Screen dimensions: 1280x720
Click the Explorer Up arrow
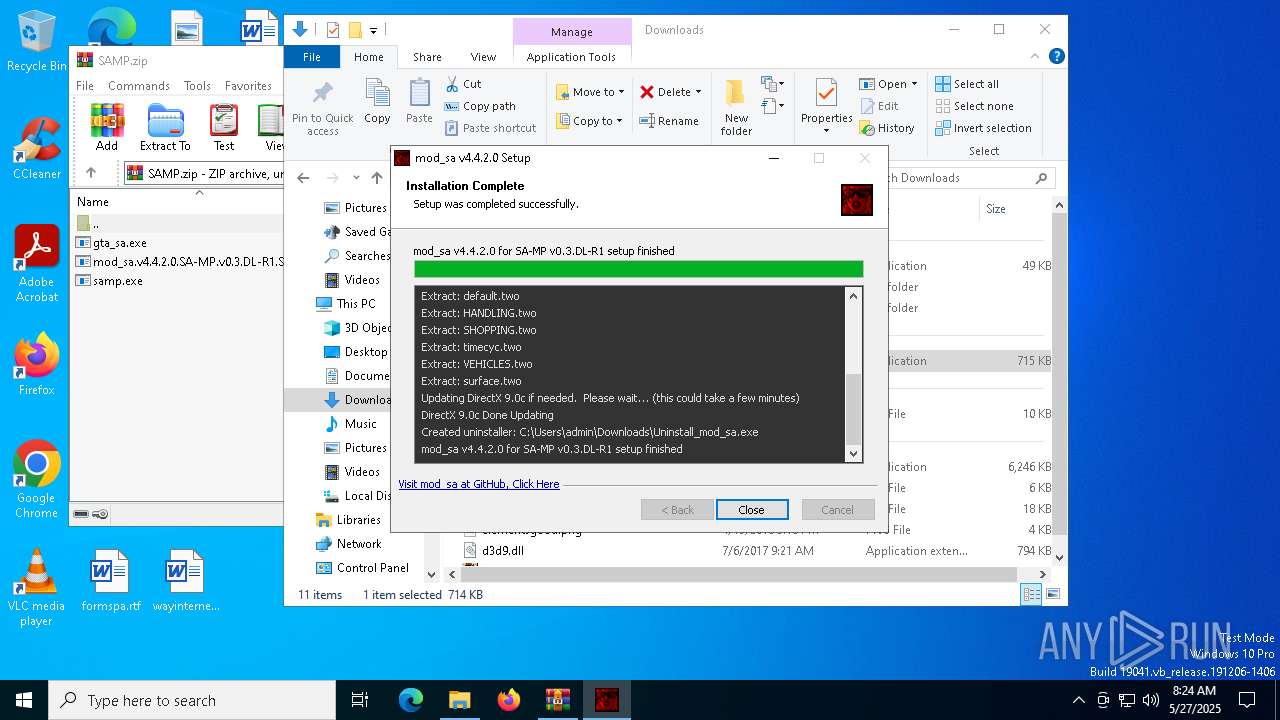pyautogui.click(x=377, y=178)
